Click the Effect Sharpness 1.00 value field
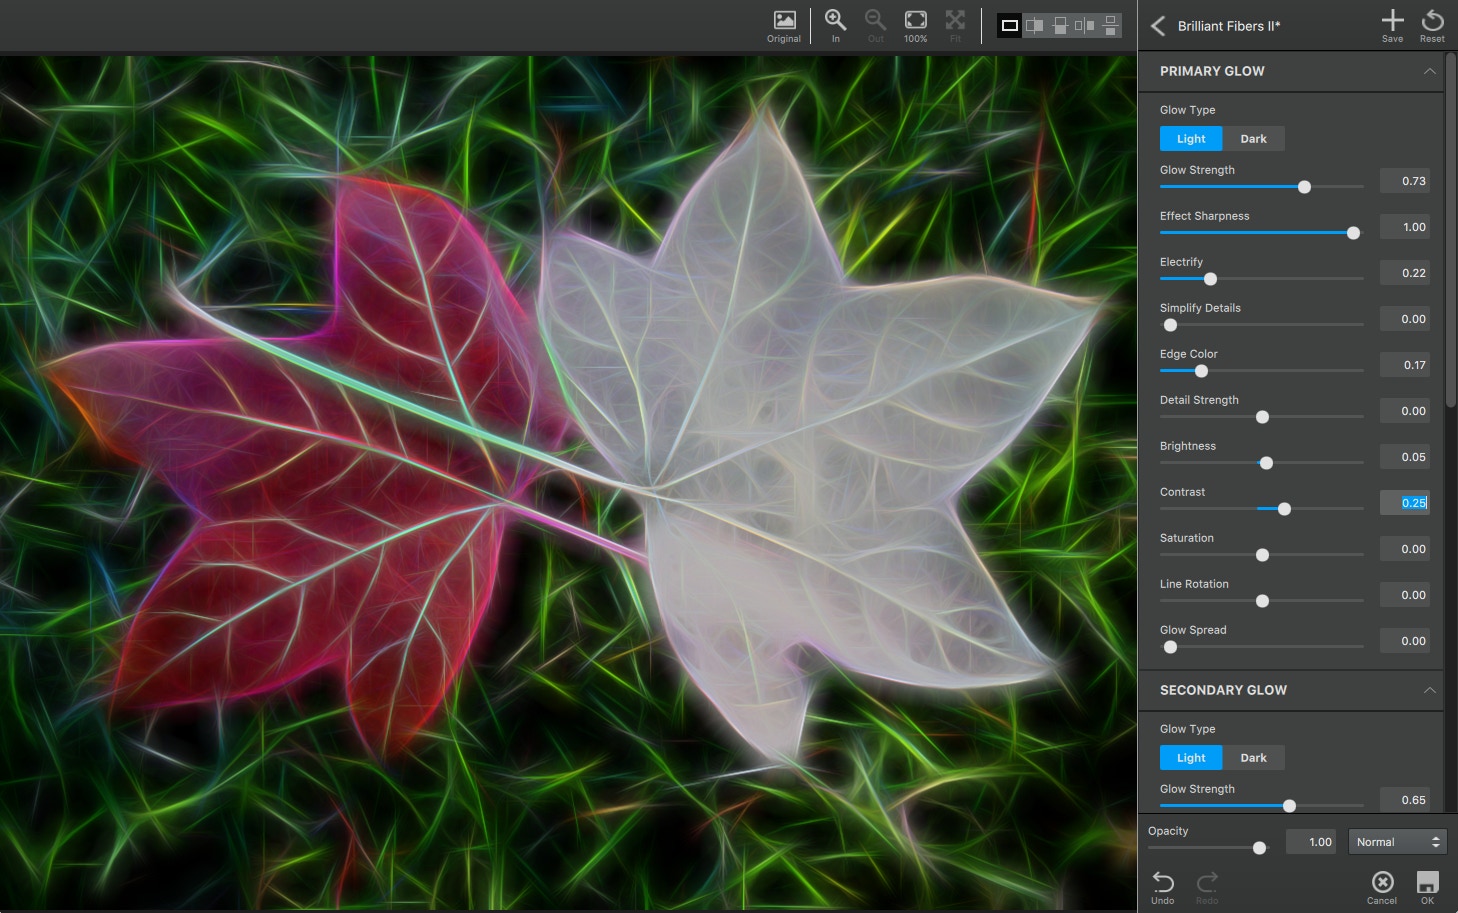Image resolution: width=1458 pixels, height=913 pixels. pos(1405,227)
